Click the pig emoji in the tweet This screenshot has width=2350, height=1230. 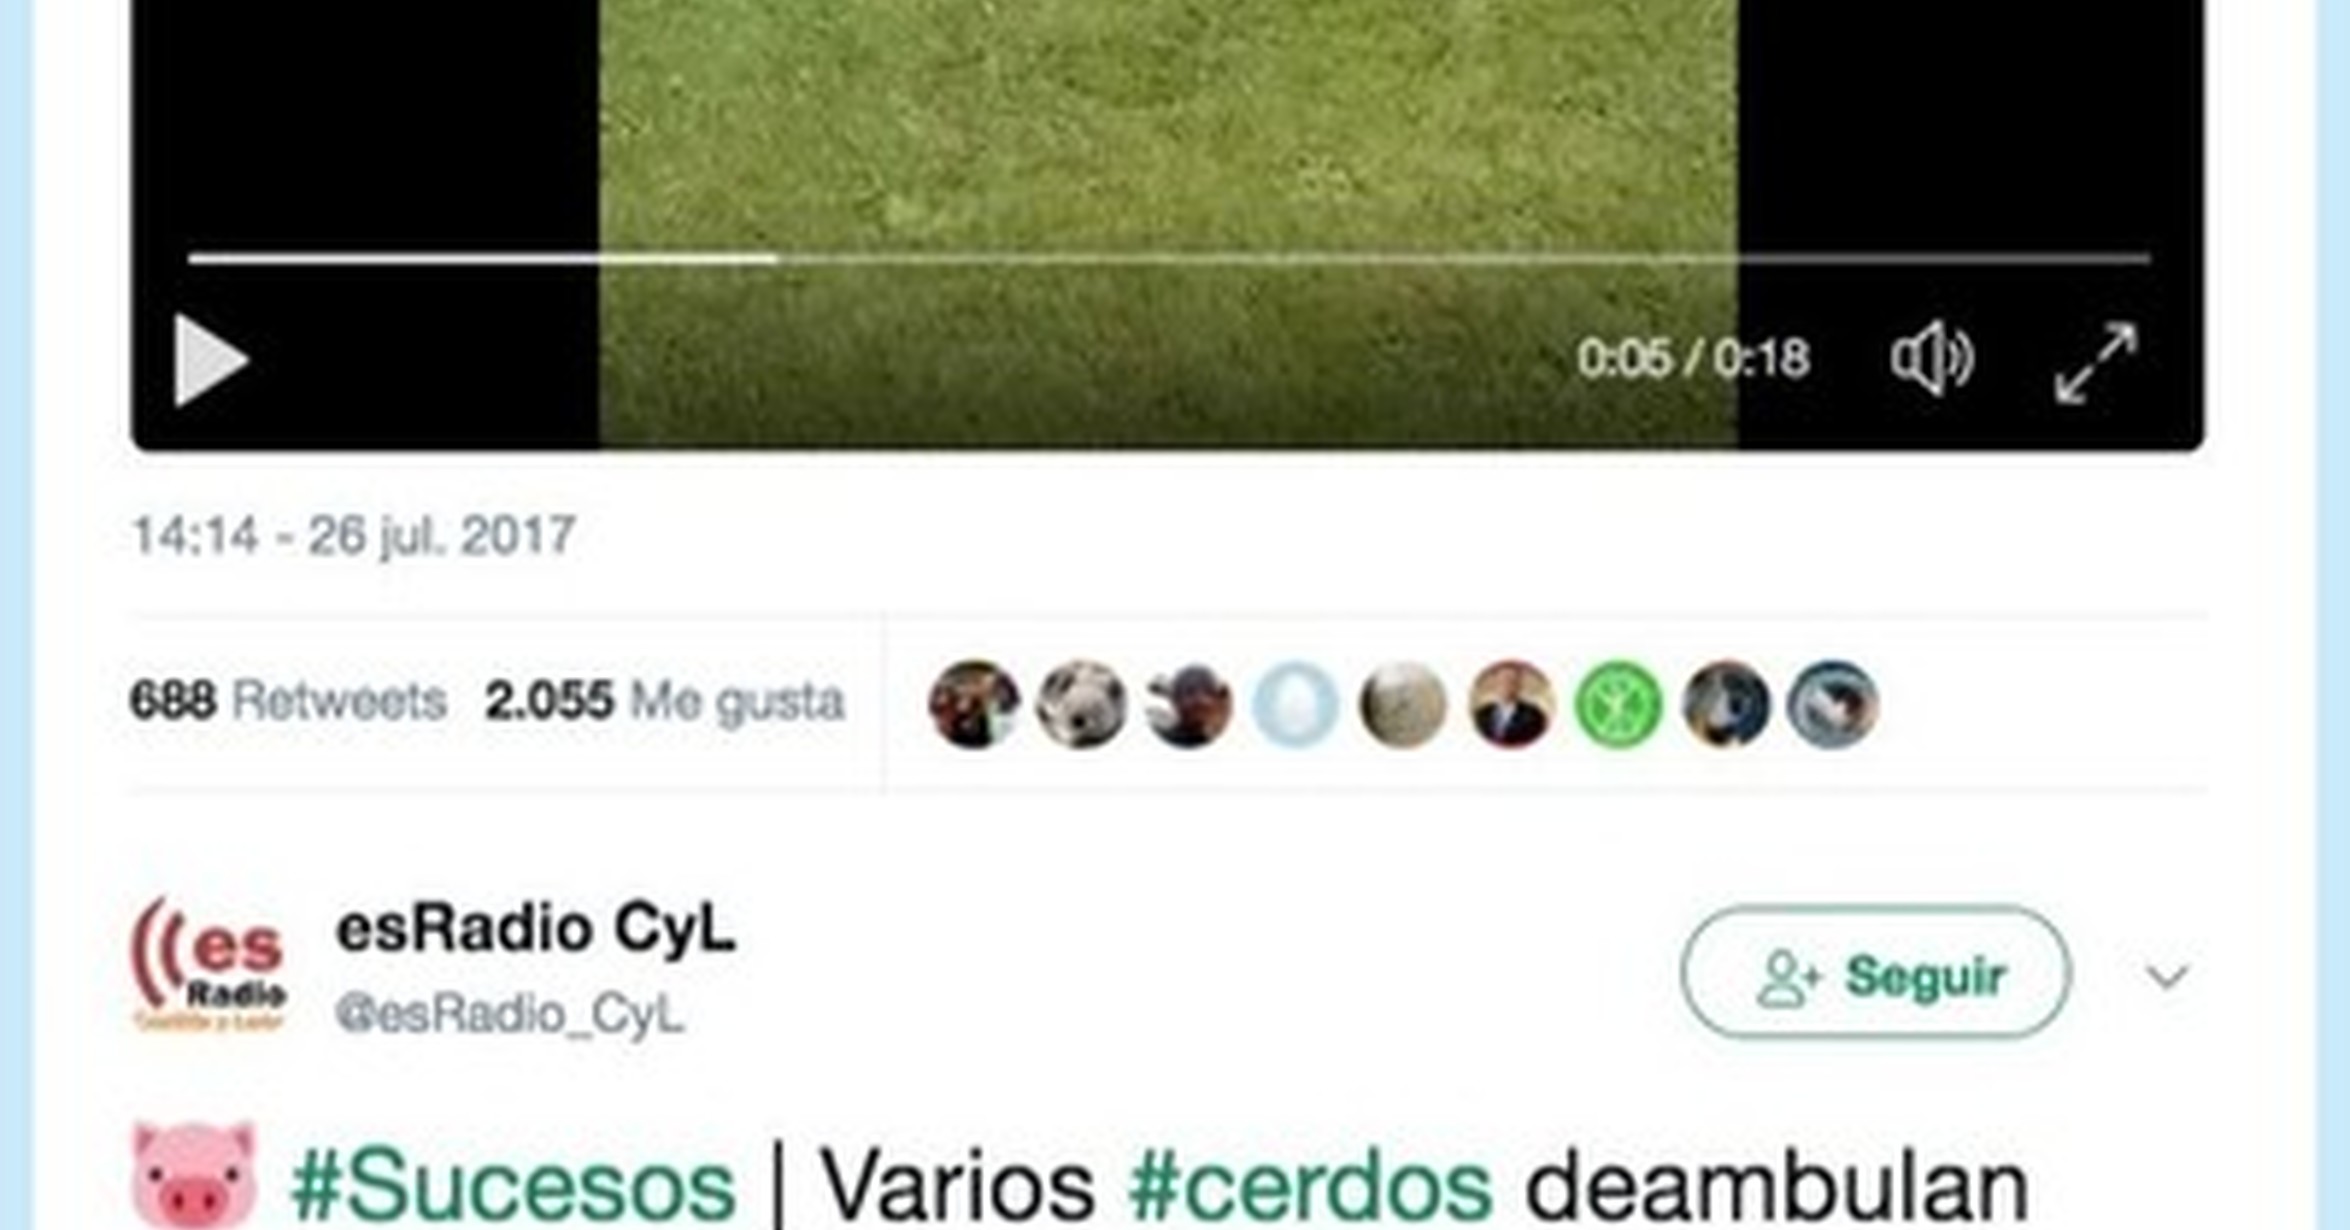(195, 1177)
